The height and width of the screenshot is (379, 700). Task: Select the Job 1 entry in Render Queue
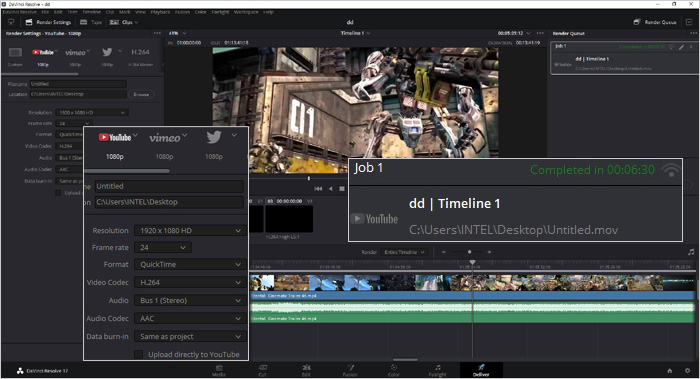click(625, 58)
